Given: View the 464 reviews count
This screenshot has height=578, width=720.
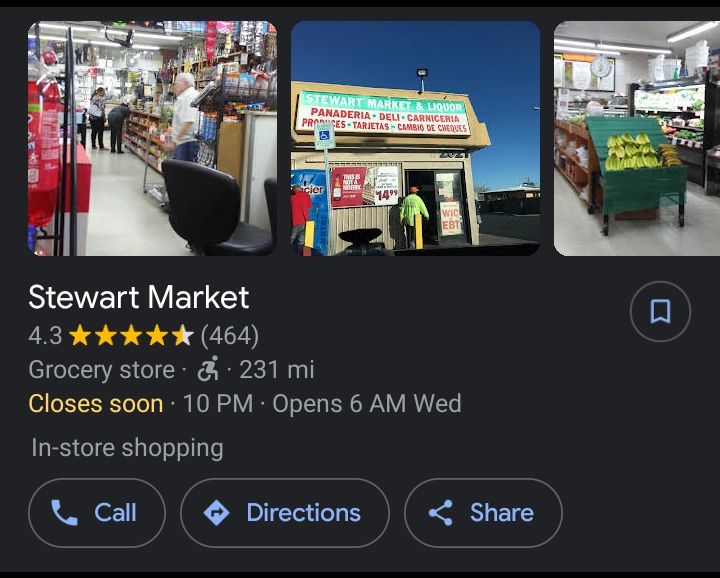Looking at the screenshot, I should tap(230, 336).
